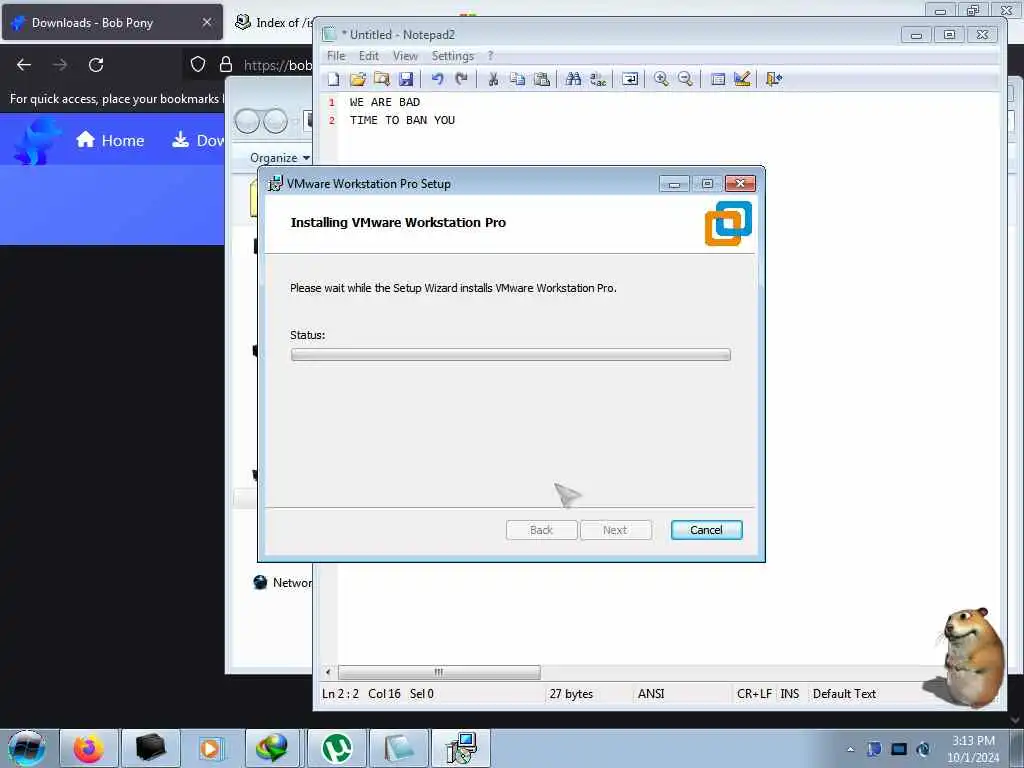This screenshot has height=768, width=1024.
Task: Open the Edit menu in Notepad2
Action: [369, 56]
